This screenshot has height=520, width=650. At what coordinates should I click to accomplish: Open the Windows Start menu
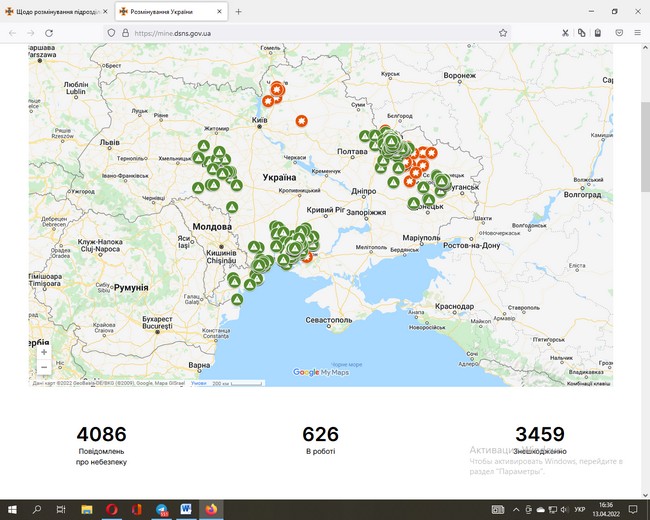point(12,509)
